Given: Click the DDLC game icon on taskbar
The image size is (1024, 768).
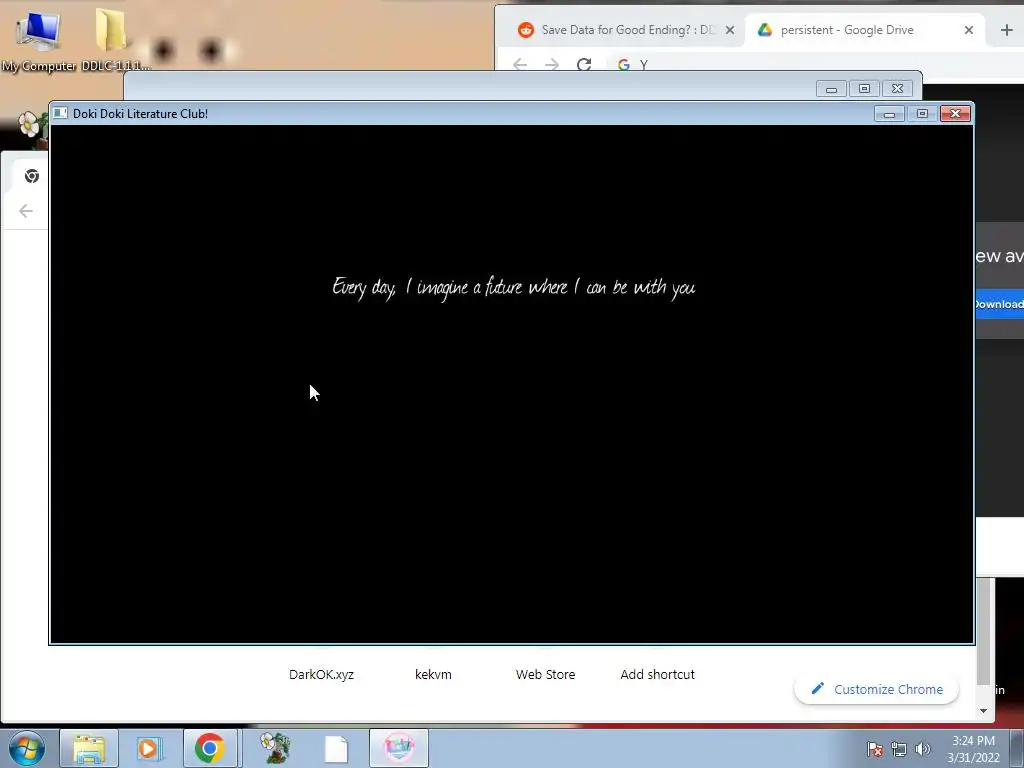Looking at the screenshot, I should point(399,748).
